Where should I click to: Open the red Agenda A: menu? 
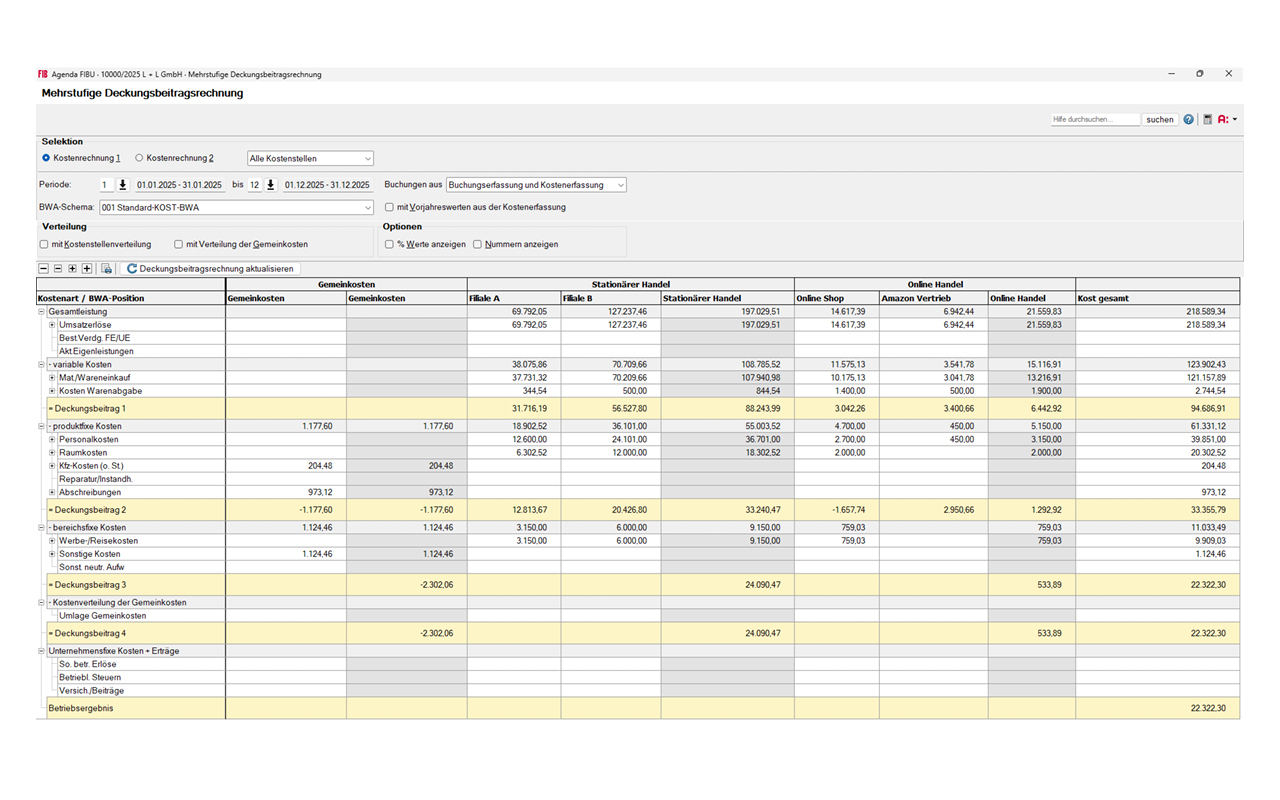tap(1226, 119)
